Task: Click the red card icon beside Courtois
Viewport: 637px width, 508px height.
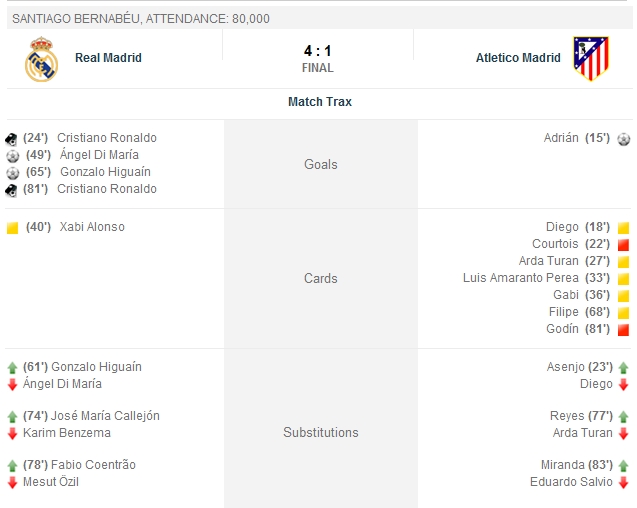Action: point(623,245)
